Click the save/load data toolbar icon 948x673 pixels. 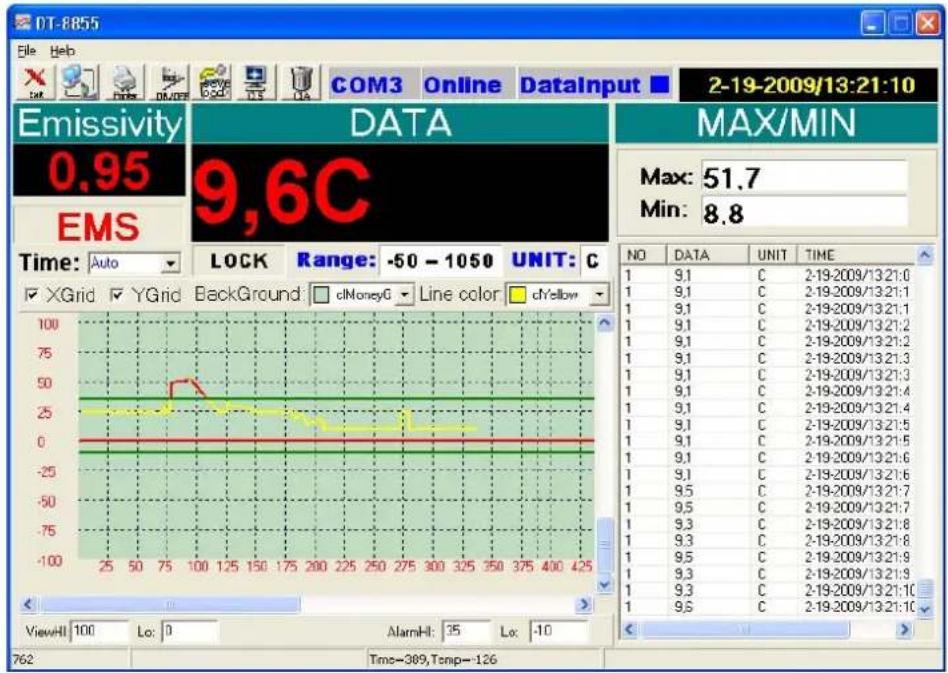click(214, 82)
